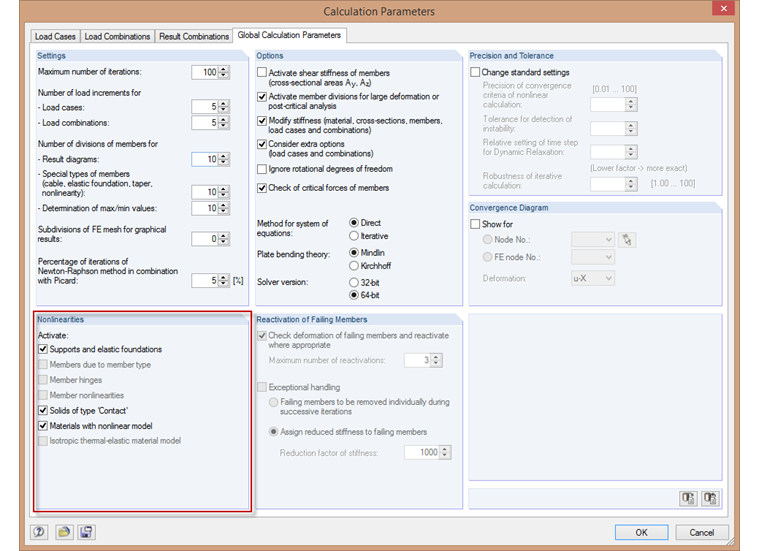Enable Ignore rotational degrees of freedom

[262, 169]
